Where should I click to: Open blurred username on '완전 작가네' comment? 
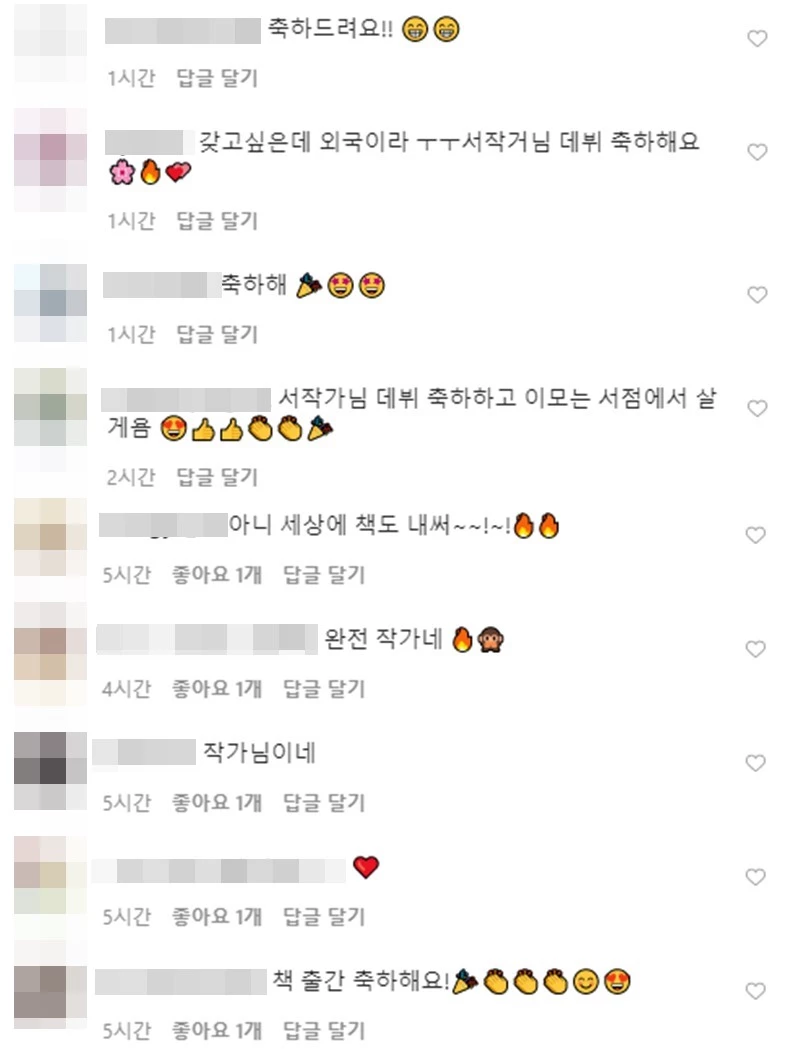tap(207, 639)
